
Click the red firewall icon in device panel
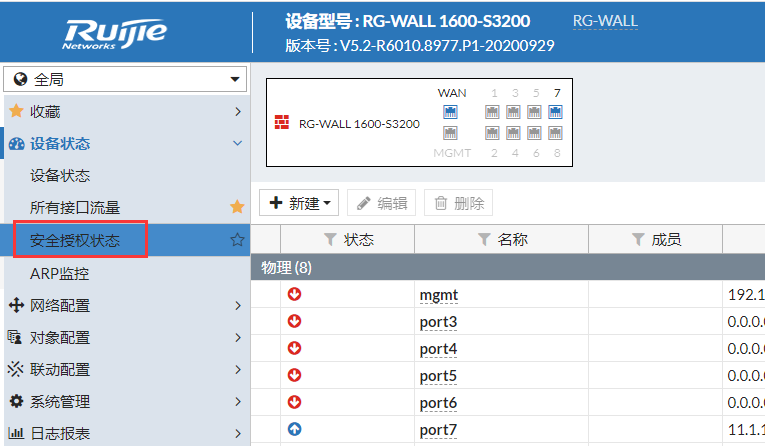tap(282, 122)
